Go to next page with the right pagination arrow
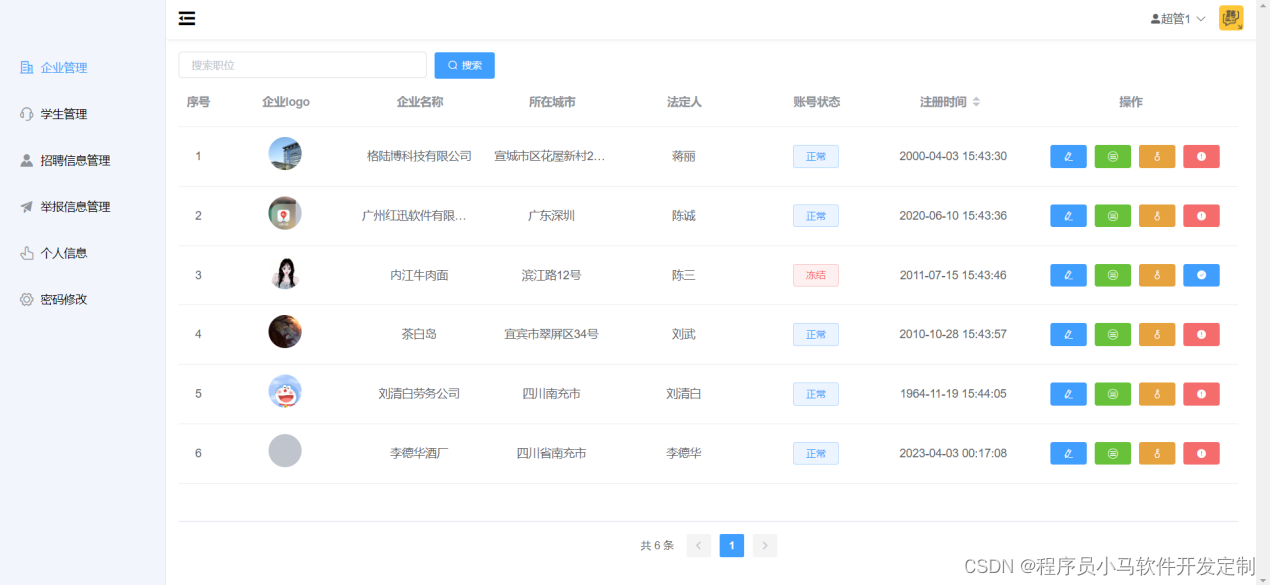Image resolution: width=1270 pixels, height=585 pixels. [x=764, y=545]
